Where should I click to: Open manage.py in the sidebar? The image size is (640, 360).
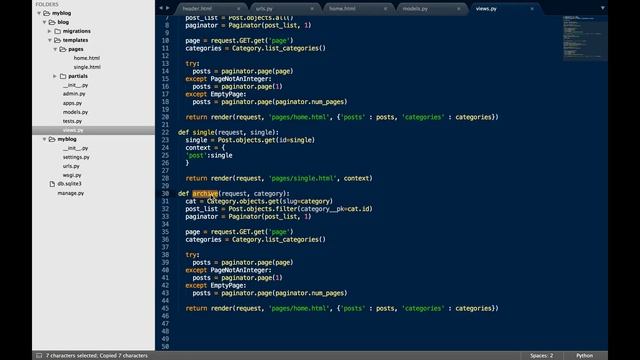click(x=71, y=193)
